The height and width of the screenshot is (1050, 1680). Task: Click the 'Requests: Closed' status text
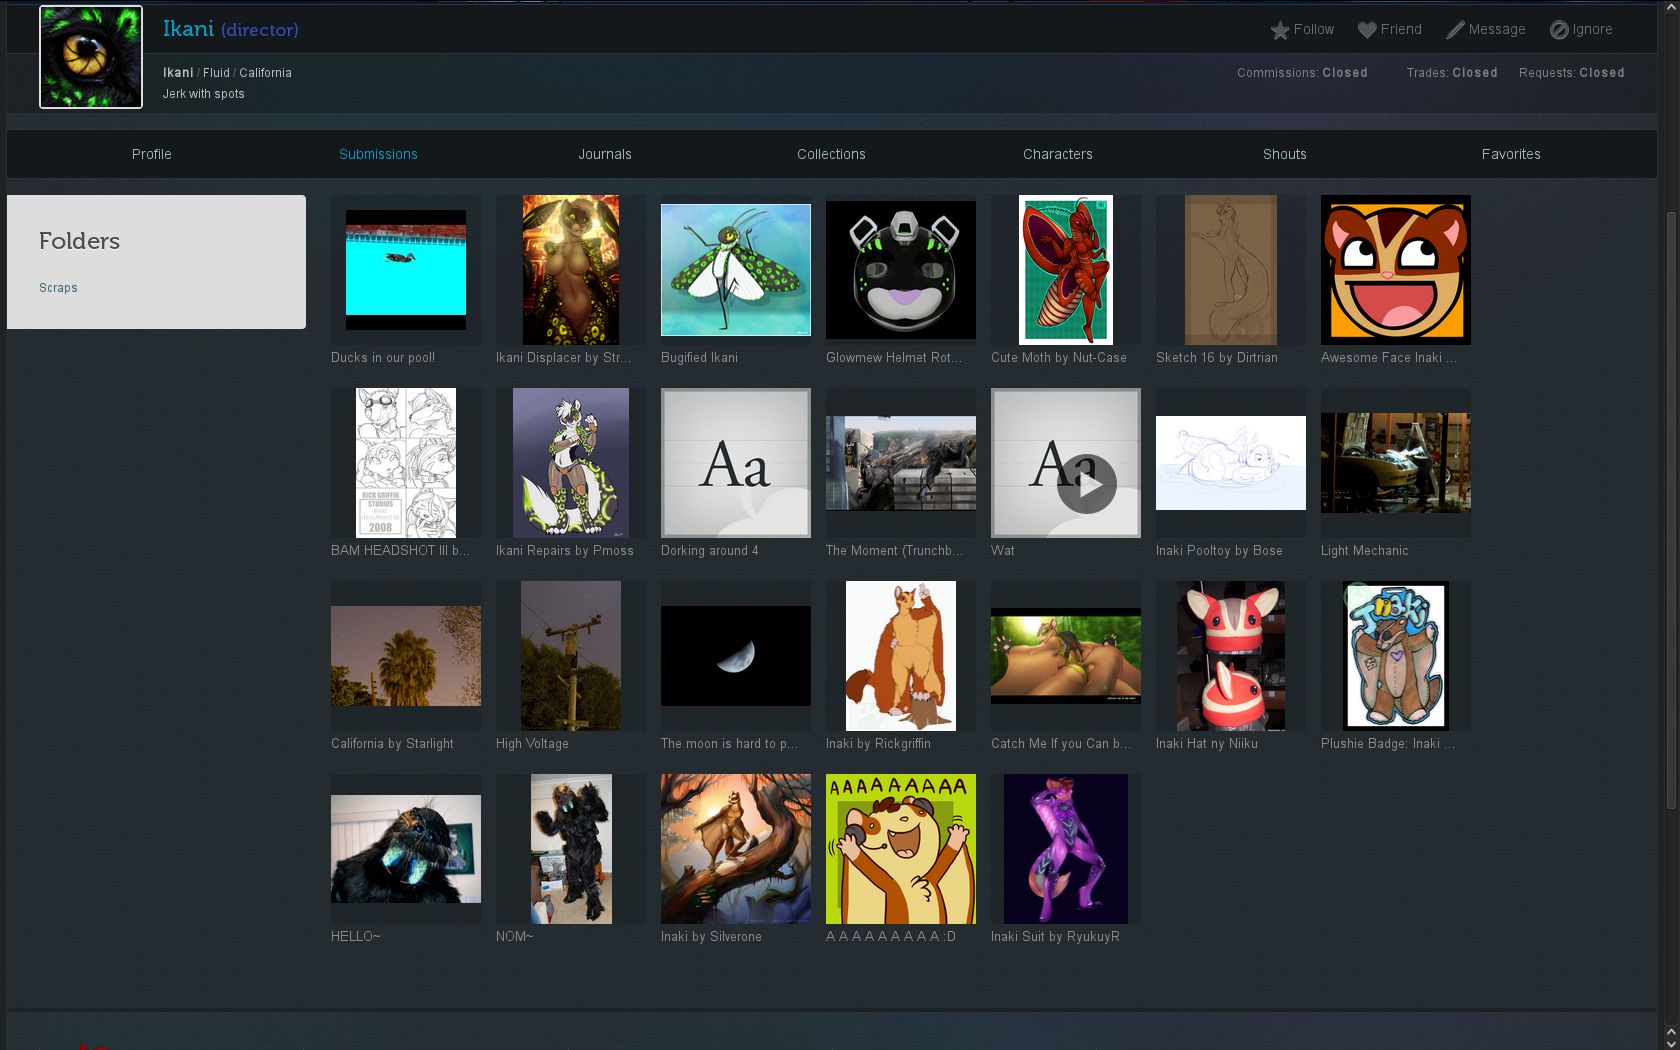1571,73
